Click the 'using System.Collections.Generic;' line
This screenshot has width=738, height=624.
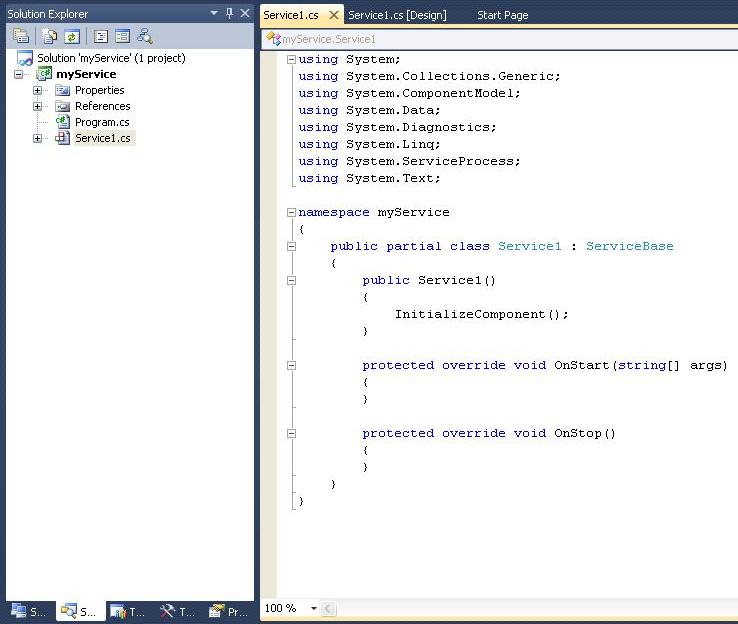tap(429, 76)
